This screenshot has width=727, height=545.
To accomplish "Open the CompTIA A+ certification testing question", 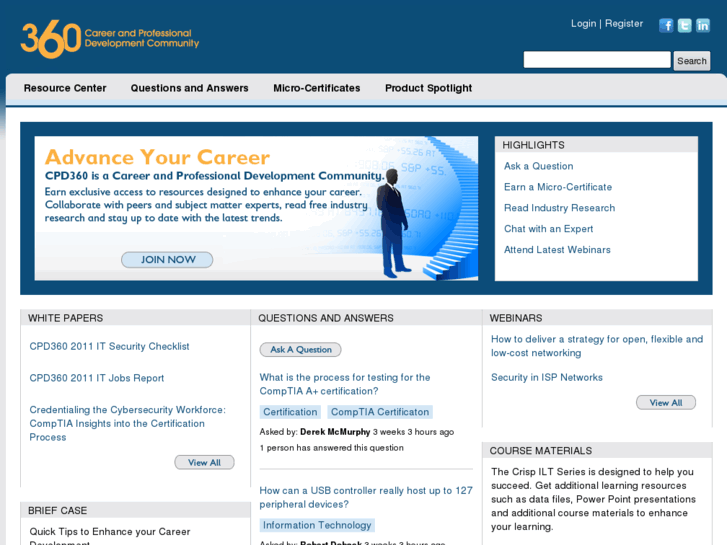I will point(344,384).
